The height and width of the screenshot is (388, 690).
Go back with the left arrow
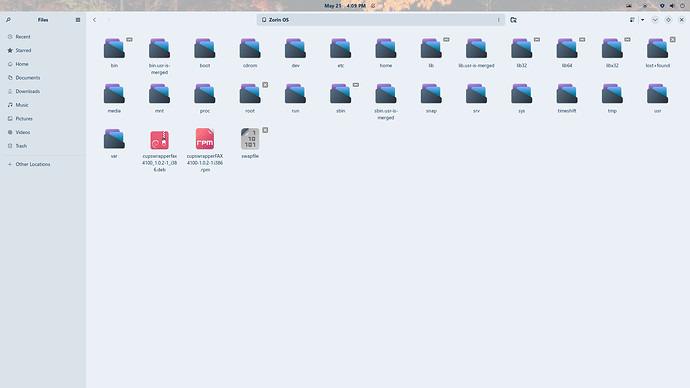(95, 20)
